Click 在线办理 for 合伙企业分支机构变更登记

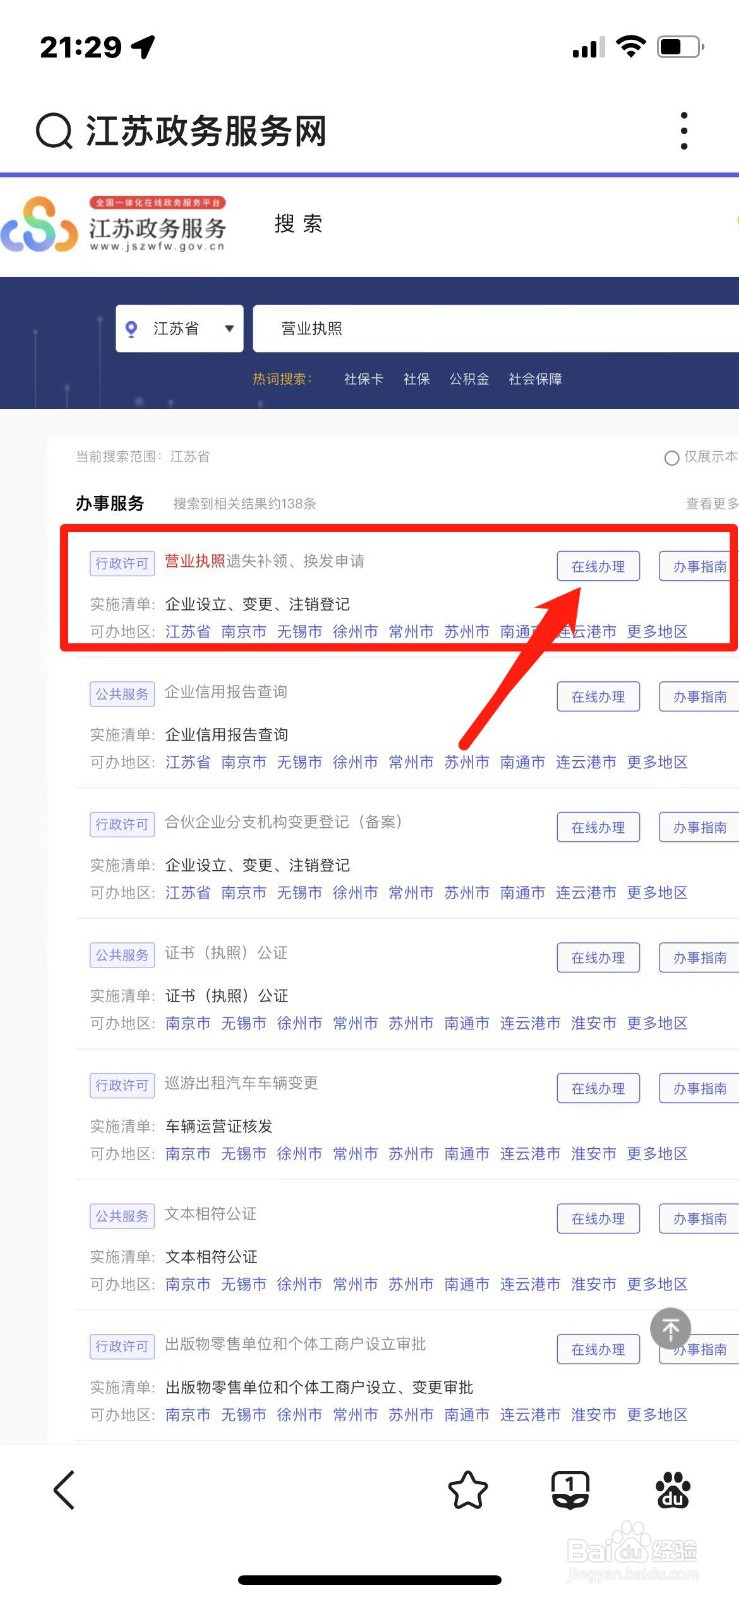click(598, 828)
